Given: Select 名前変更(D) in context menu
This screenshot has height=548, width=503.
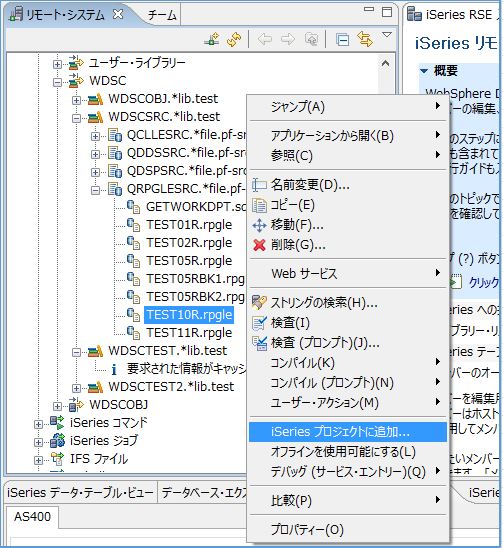Looking at the screenshot, I should [348, 185].
